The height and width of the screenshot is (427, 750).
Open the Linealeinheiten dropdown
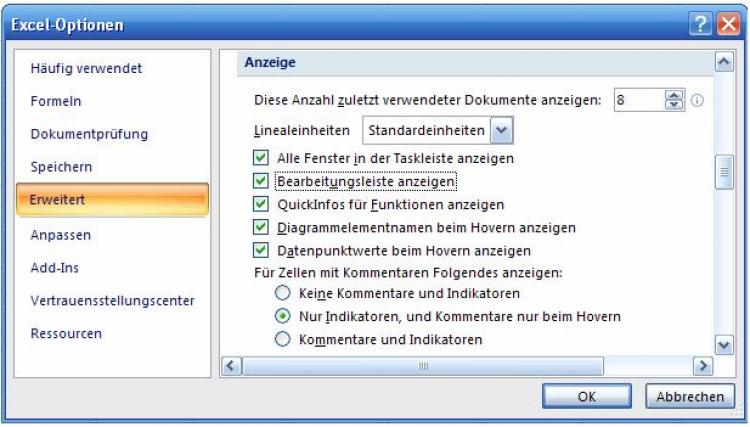point(502,130)
